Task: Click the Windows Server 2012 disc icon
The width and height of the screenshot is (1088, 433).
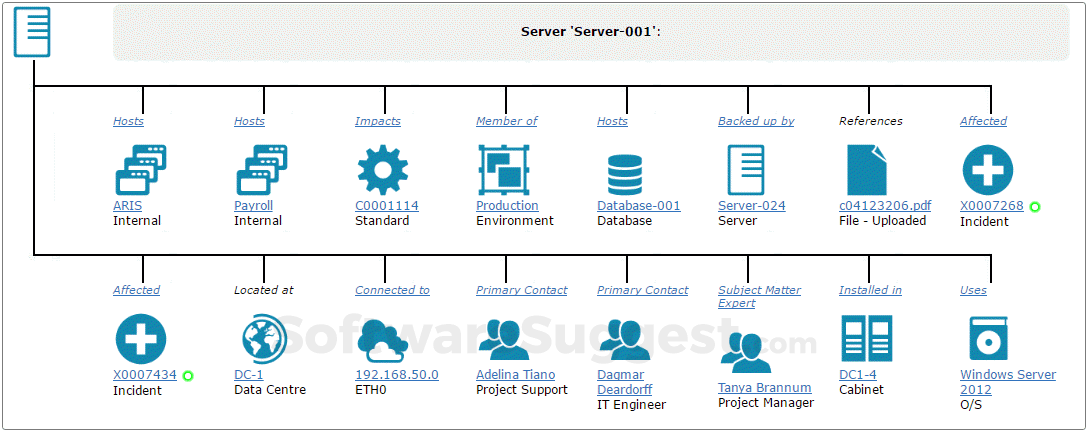Action: point(988,339)
